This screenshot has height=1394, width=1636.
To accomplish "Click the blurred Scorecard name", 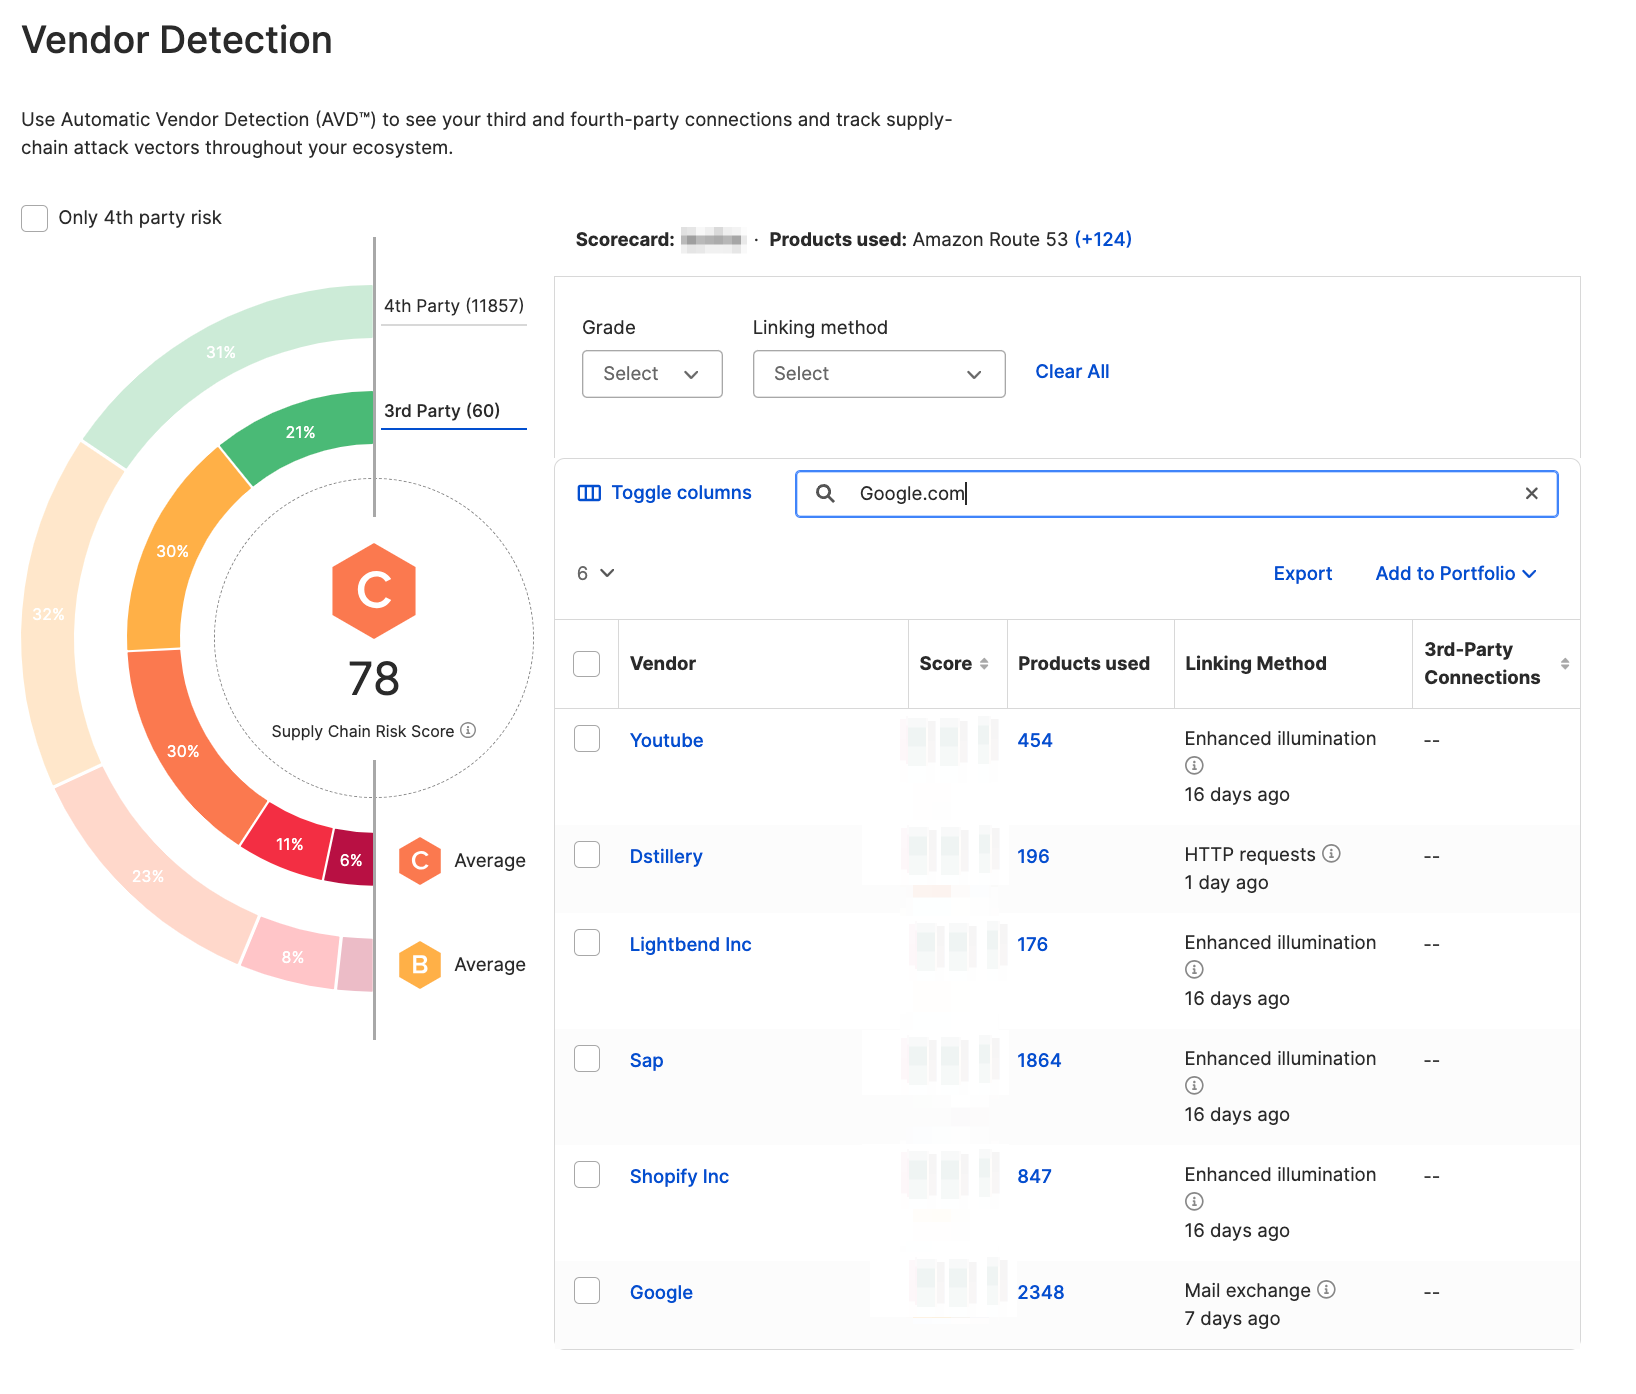I will tap(713, 239).
